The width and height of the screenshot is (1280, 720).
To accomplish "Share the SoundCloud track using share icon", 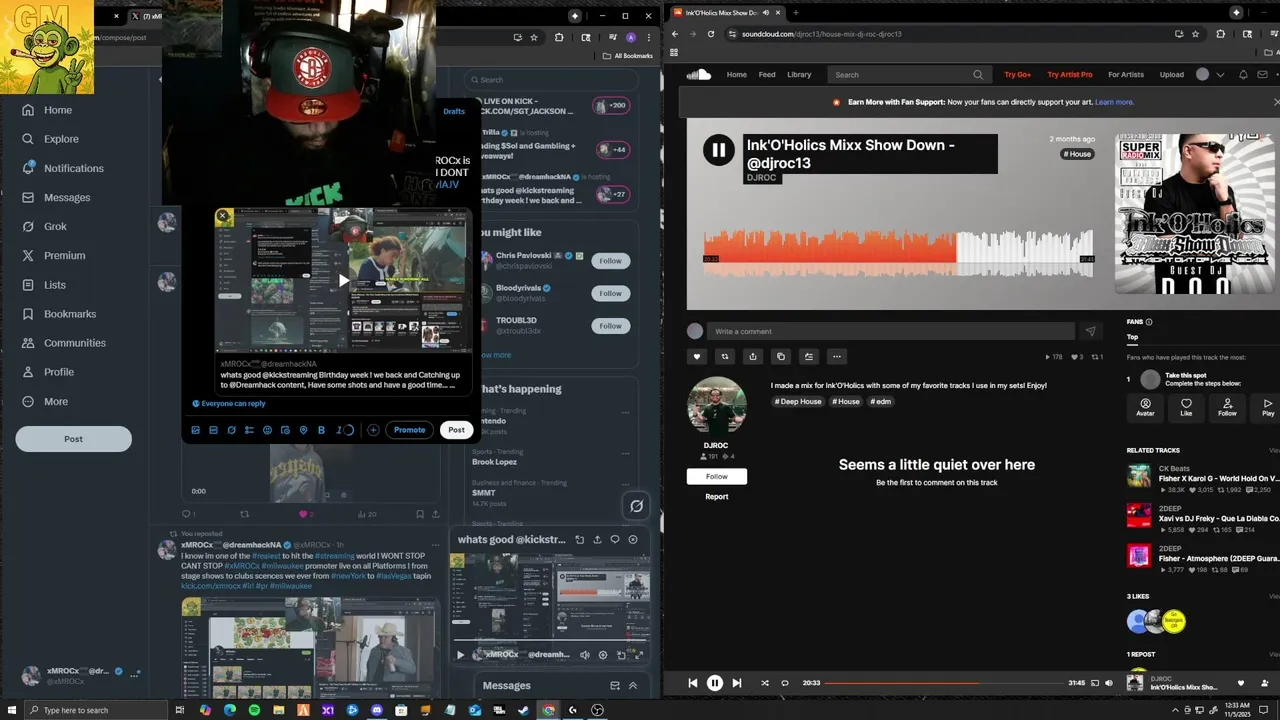I will pos(753,356).
